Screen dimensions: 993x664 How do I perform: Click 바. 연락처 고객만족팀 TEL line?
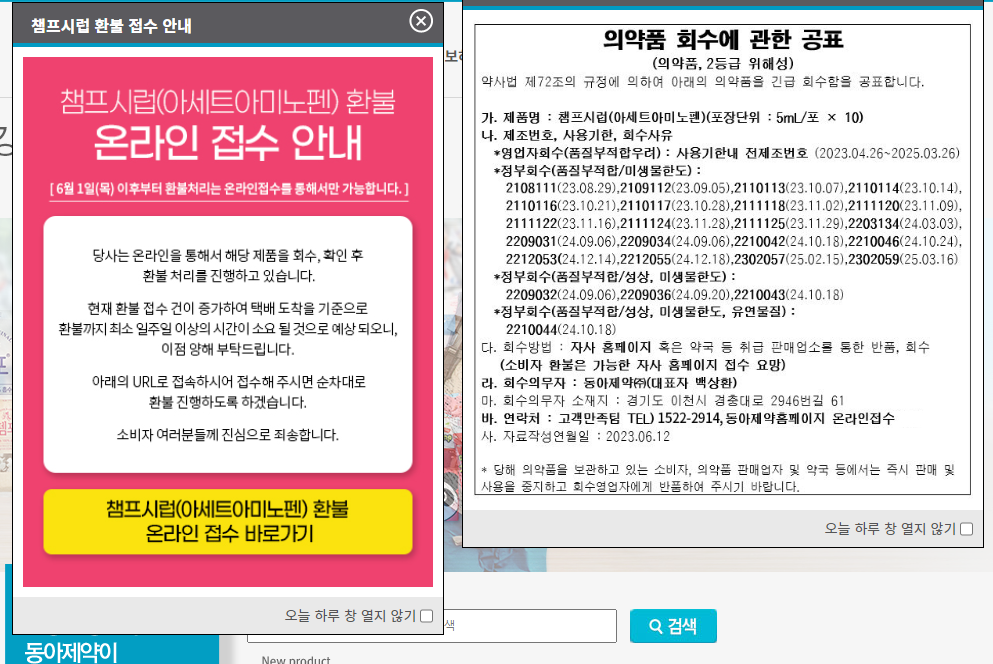click(688, 418)
